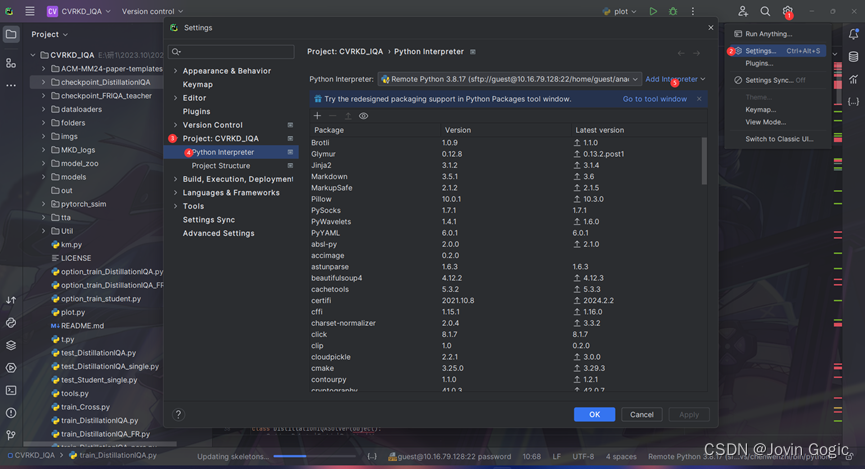
Task: Click the upgrade package arrow icon
Action: click(x=348, y=116)
